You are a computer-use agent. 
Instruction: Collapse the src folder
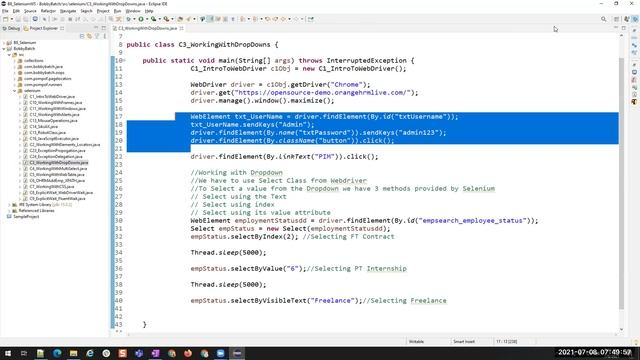point(9,55)
